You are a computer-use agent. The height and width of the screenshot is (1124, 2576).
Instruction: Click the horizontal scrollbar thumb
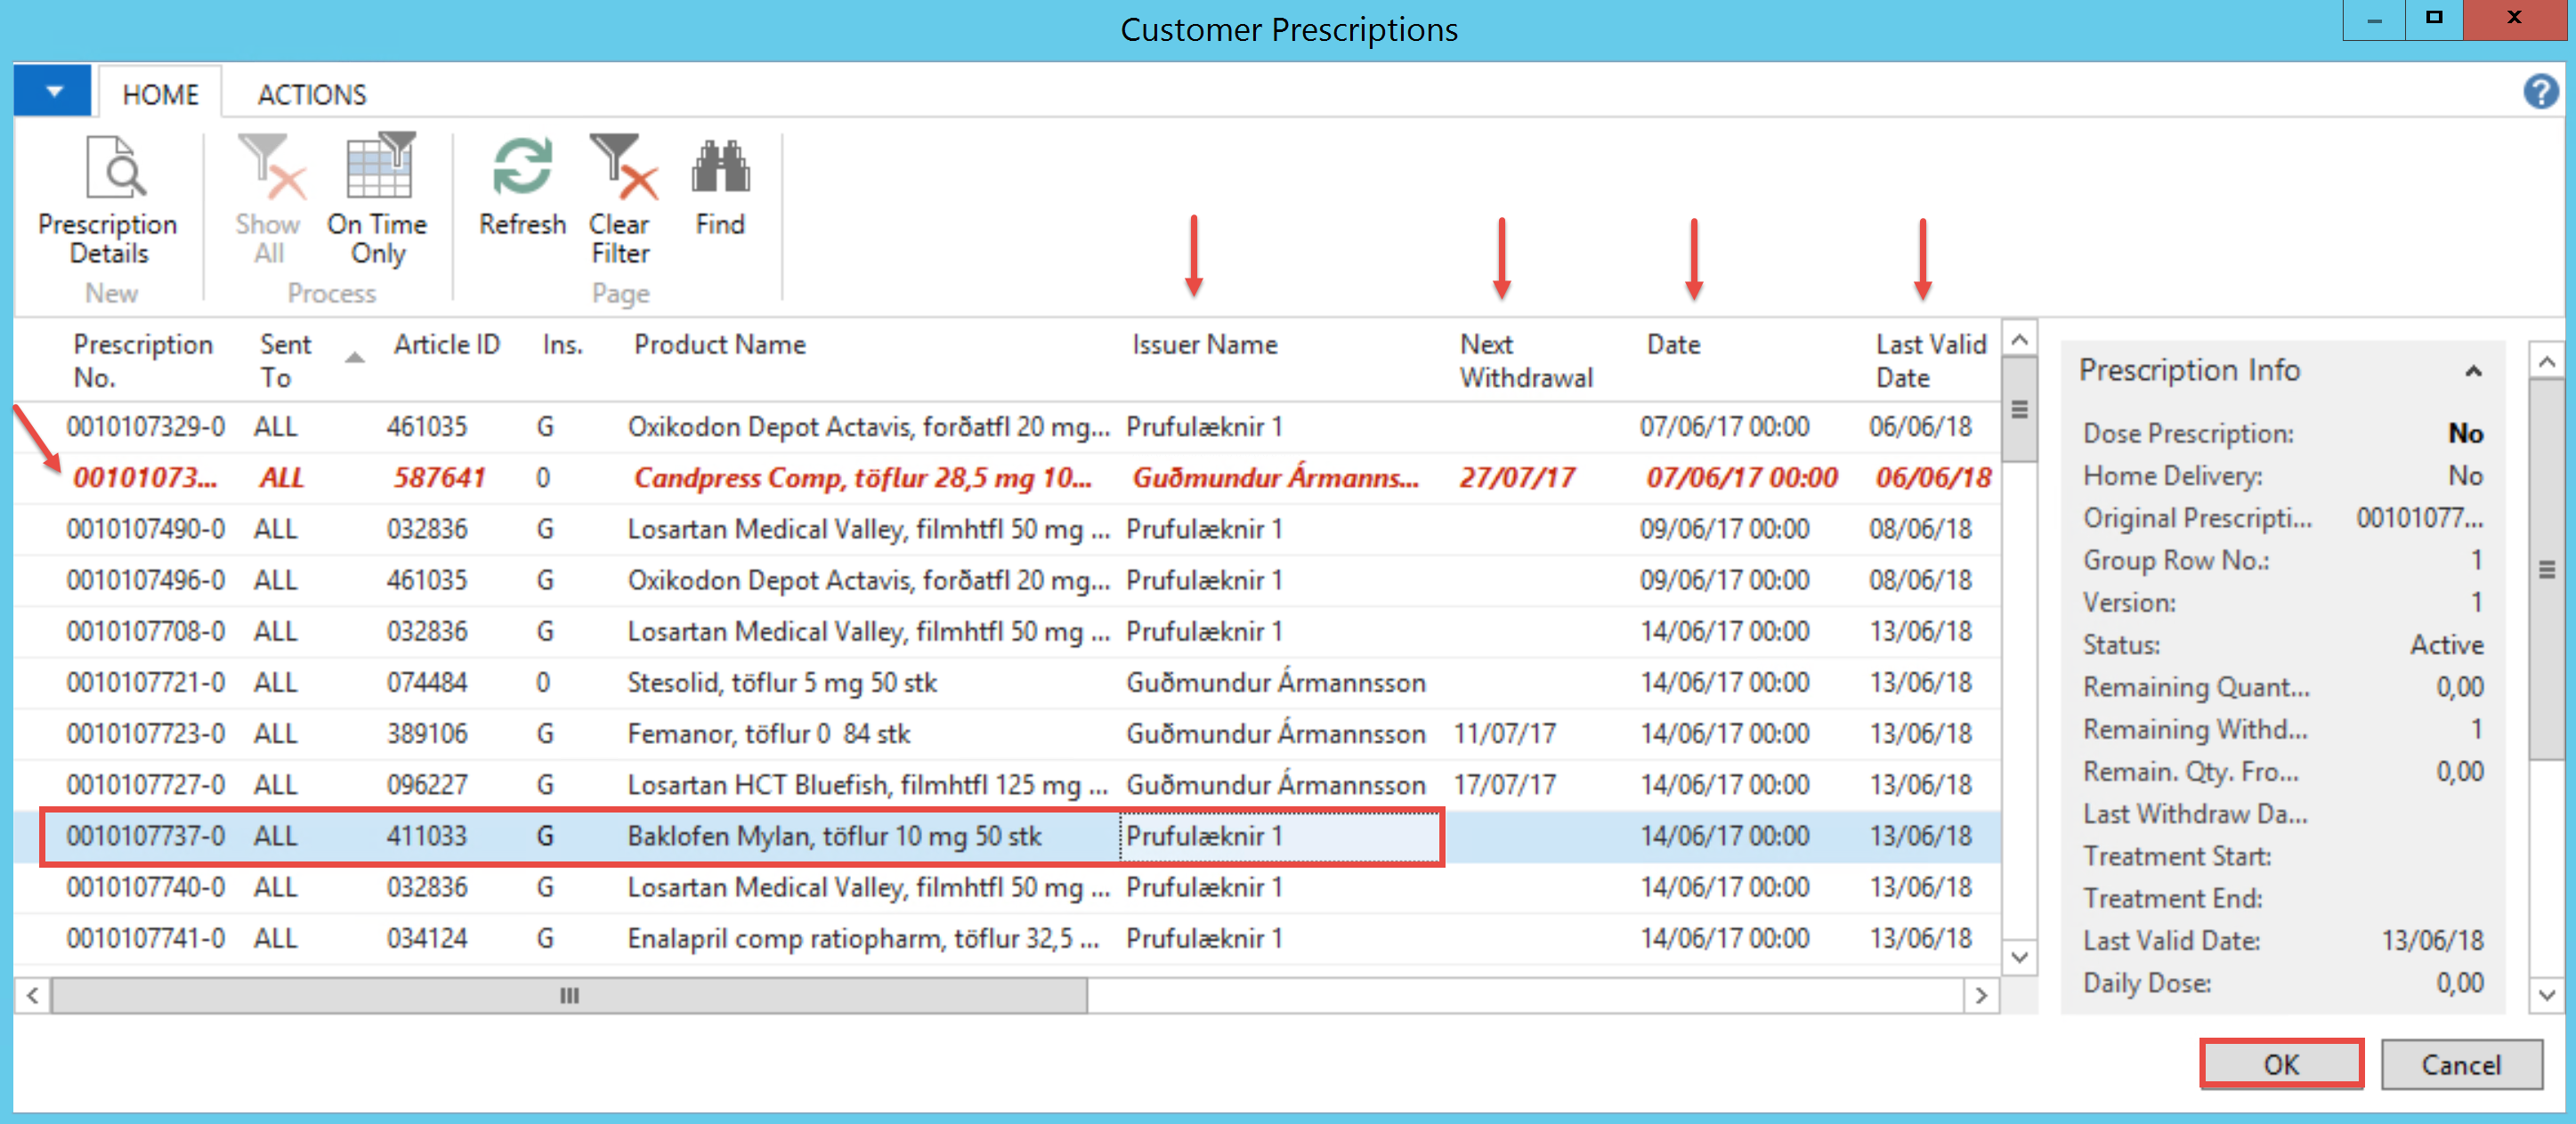(569, 995)
